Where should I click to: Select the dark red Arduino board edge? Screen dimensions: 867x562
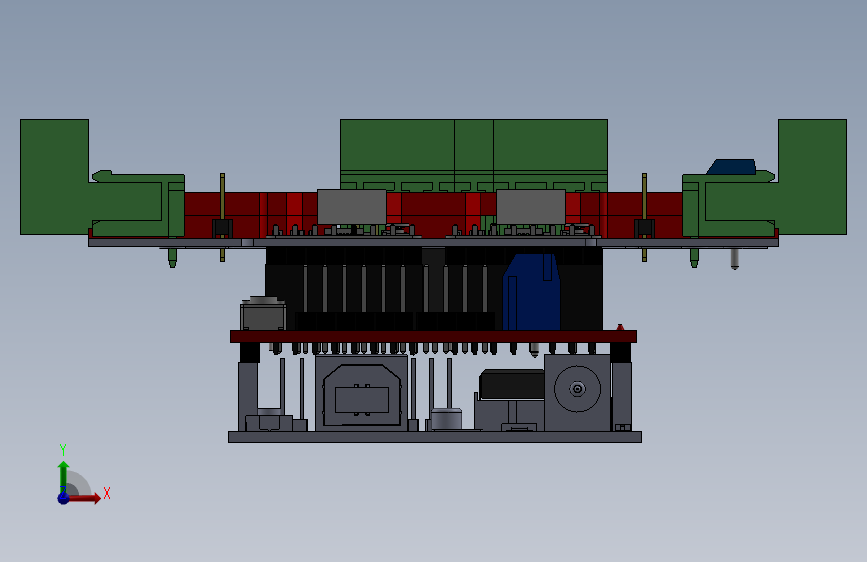coord(433,336)
